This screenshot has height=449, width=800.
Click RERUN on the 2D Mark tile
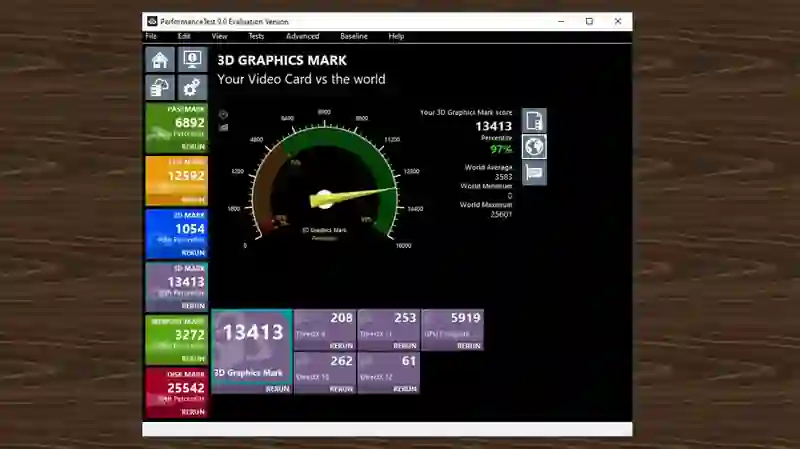[x=193, y=253]
